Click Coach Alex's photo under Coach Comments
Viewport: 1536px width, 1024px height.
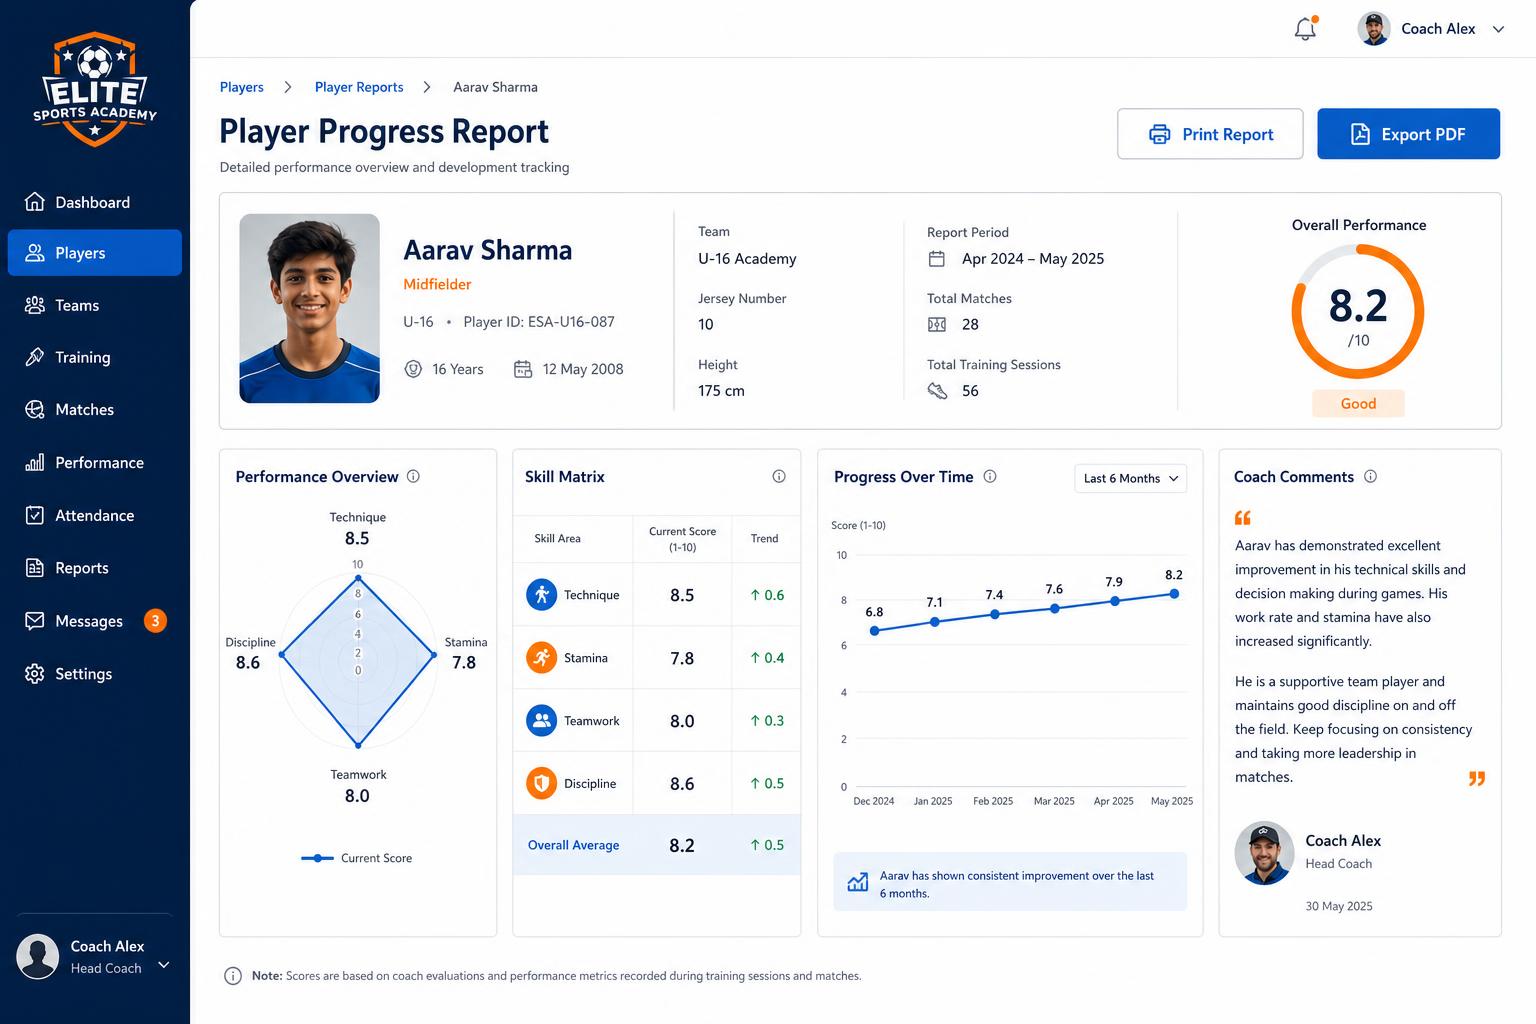[1264, 853]
